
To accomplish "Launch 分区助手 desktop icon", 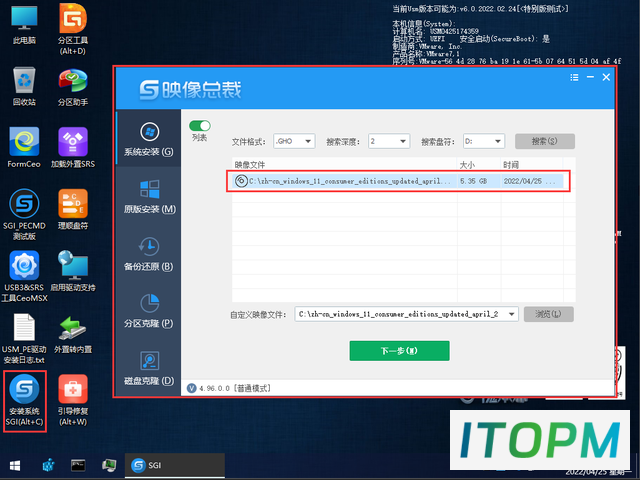I will (x=73, y=87).
